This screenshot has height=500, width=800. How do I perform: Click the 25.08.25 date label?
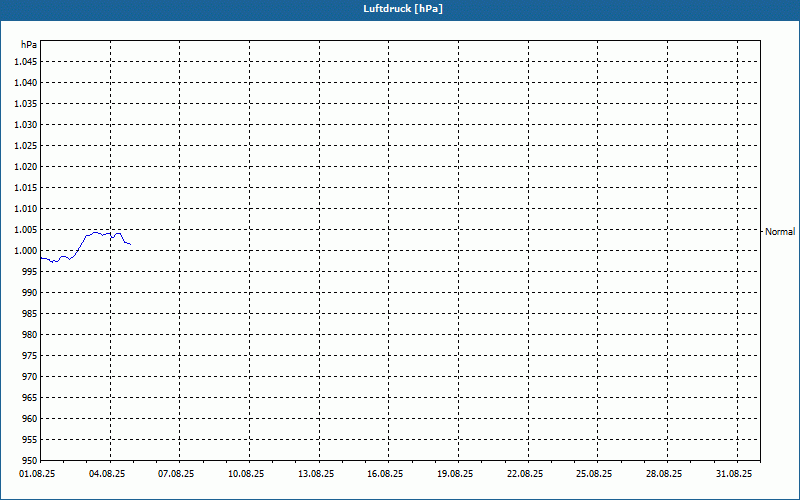click(x=594, y=474)
